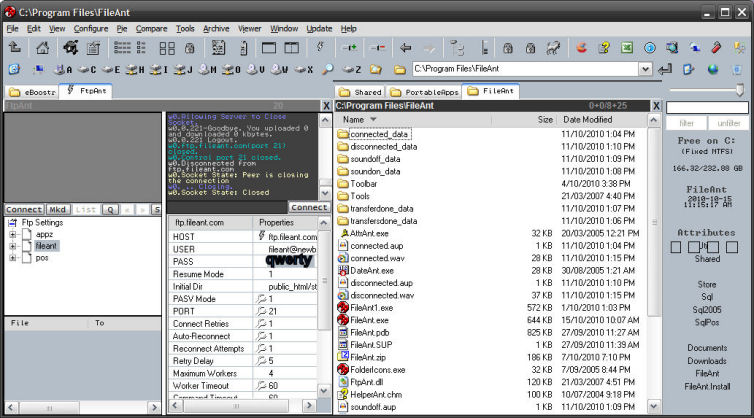Select the HelperAnt.chm file
Viewport: 754px width, 418px height.
(x=376, y=394)
